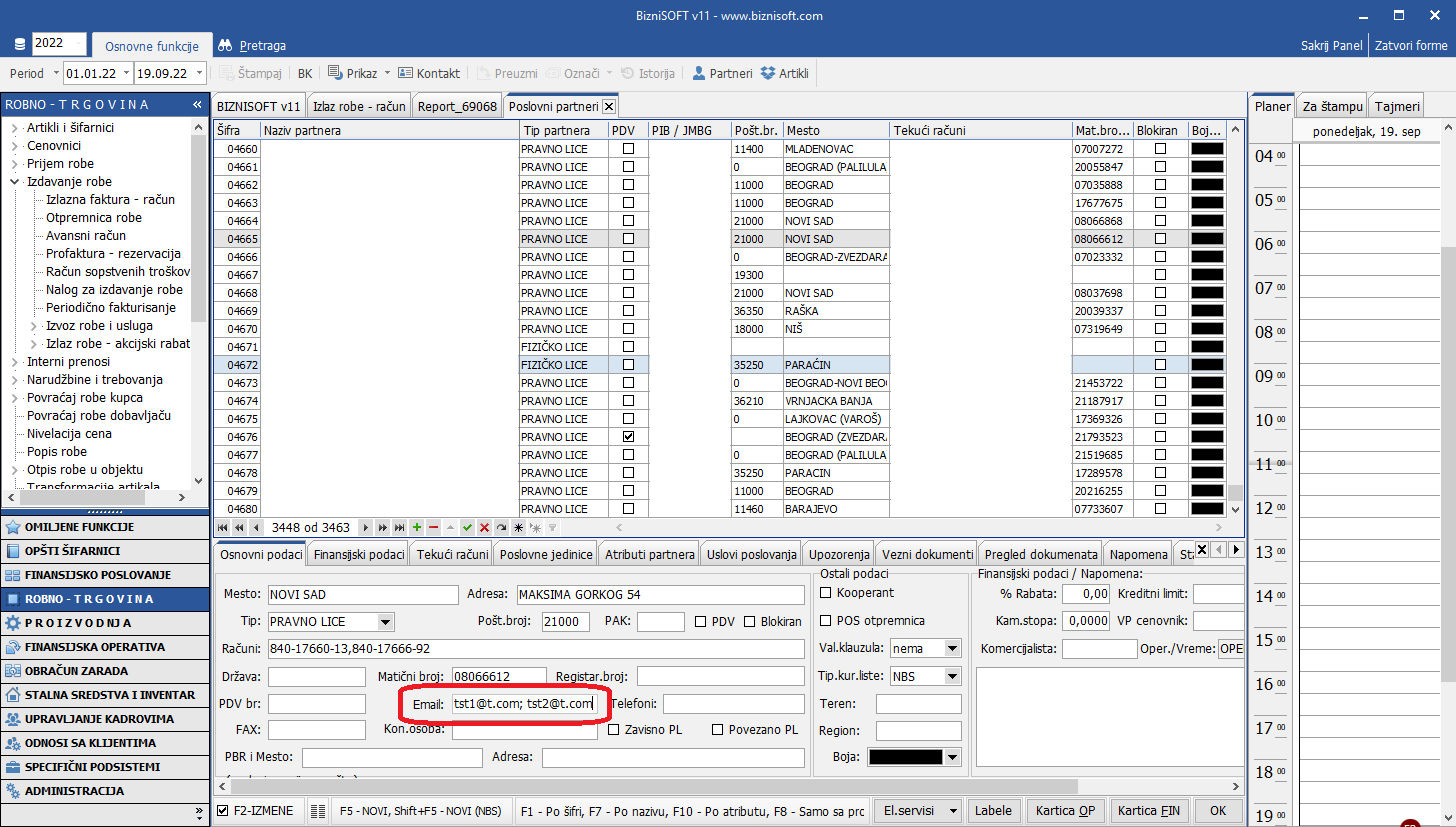Click the red X cancel edit icon
The width and height of the screenshot is (1456, 827).
[x=484, y=527]
